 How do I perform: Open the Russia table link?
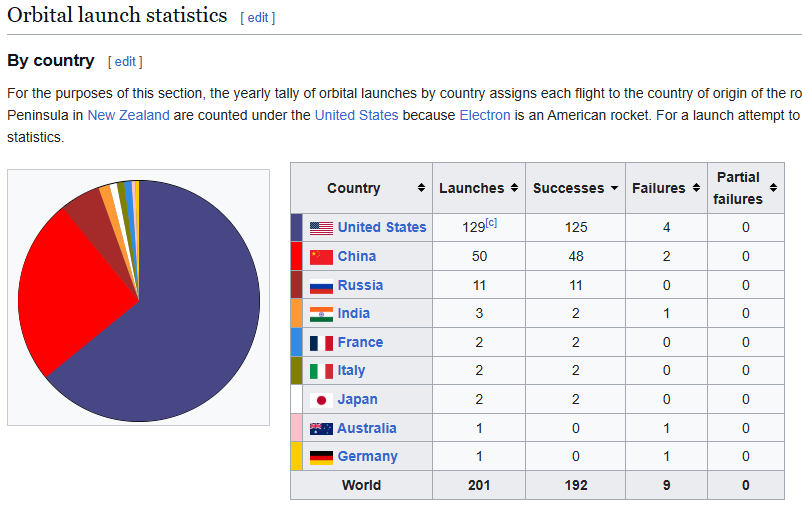click(360, 285)
